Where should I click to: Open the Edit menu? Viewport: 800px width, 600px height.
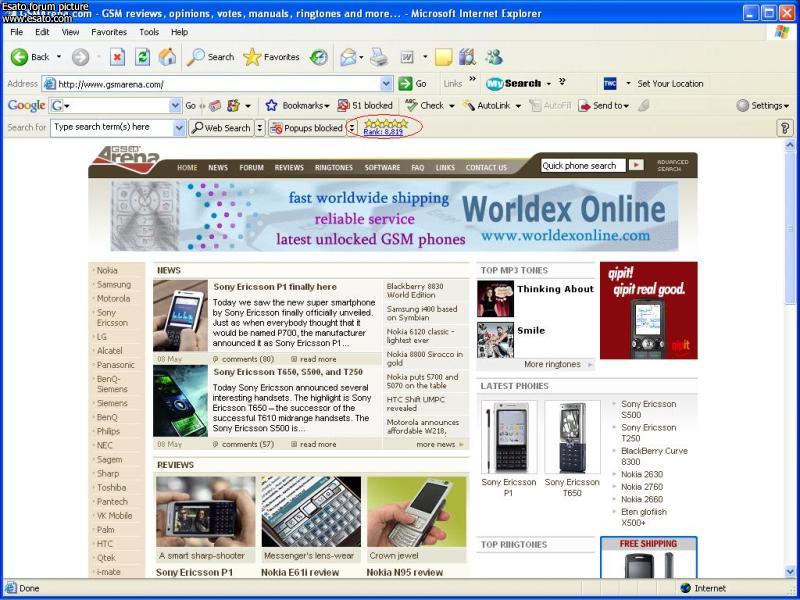click(42, 32)
